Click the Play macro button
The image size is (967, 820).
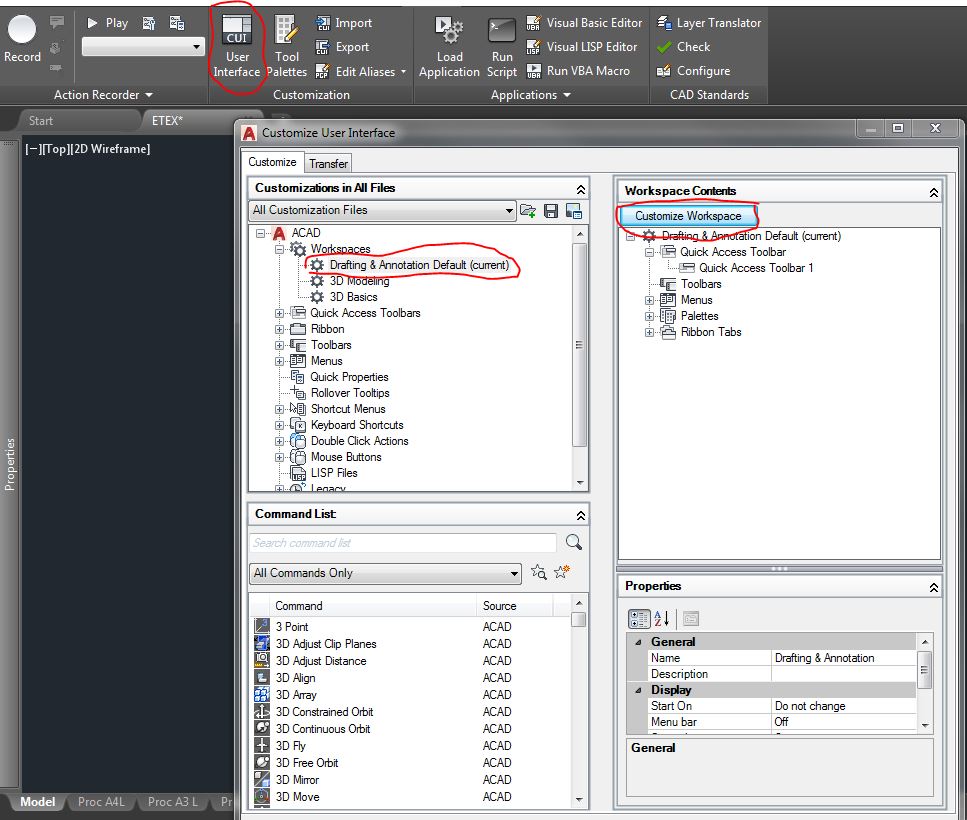pos(107,23)
